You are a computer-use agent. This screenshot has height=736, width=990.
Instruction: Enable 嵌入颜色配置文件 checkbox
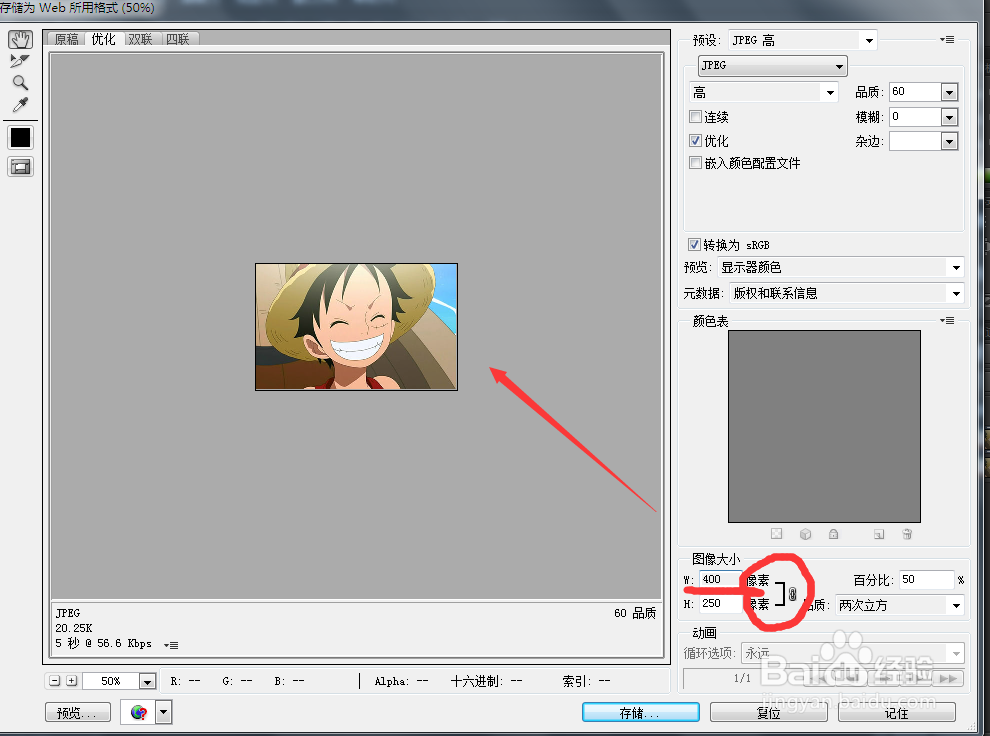695,163
